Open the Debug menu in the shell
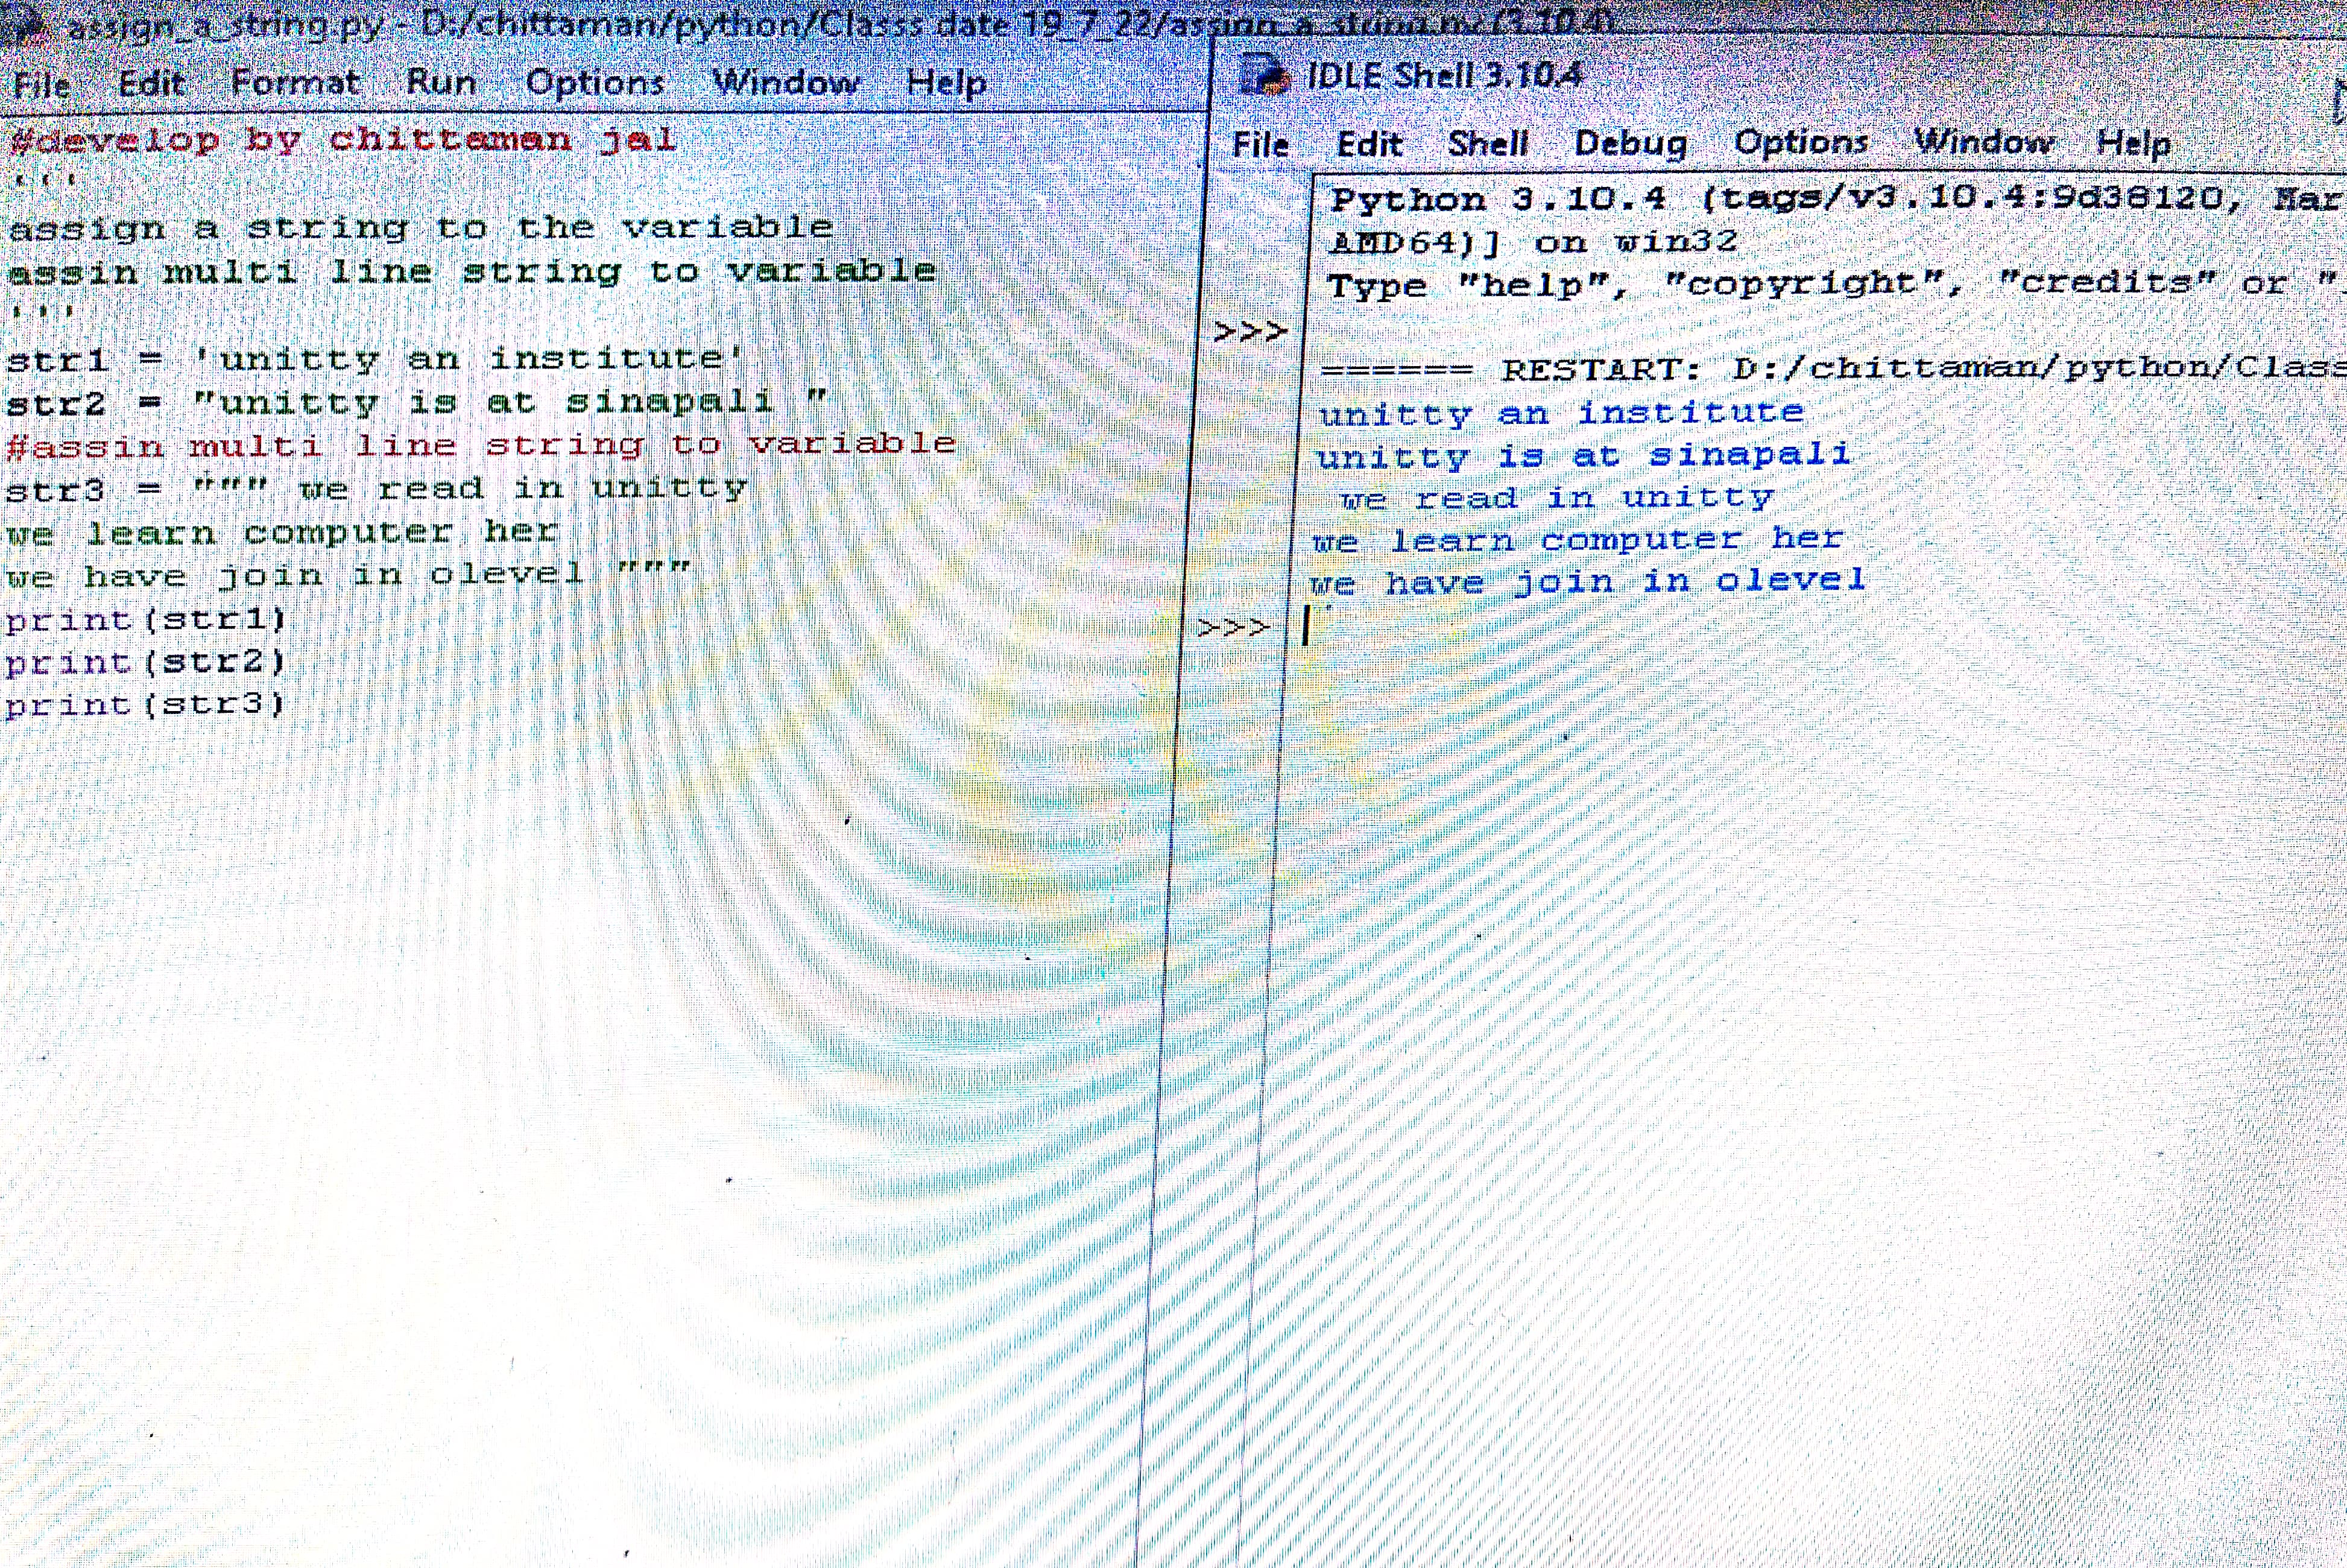 click(1630, 144)
